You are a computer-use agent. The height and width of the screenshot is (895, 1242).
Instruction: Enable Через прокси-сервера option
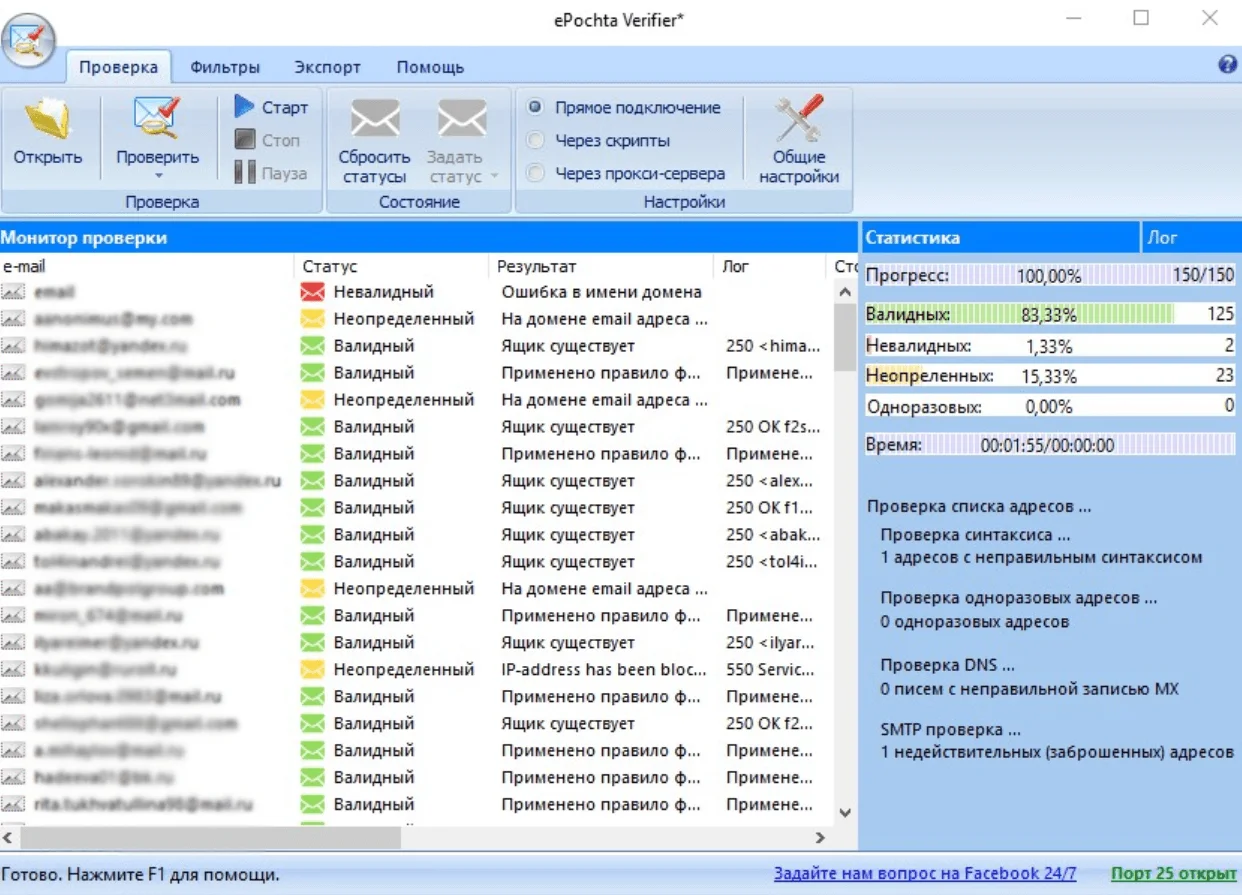click(536, 174)
